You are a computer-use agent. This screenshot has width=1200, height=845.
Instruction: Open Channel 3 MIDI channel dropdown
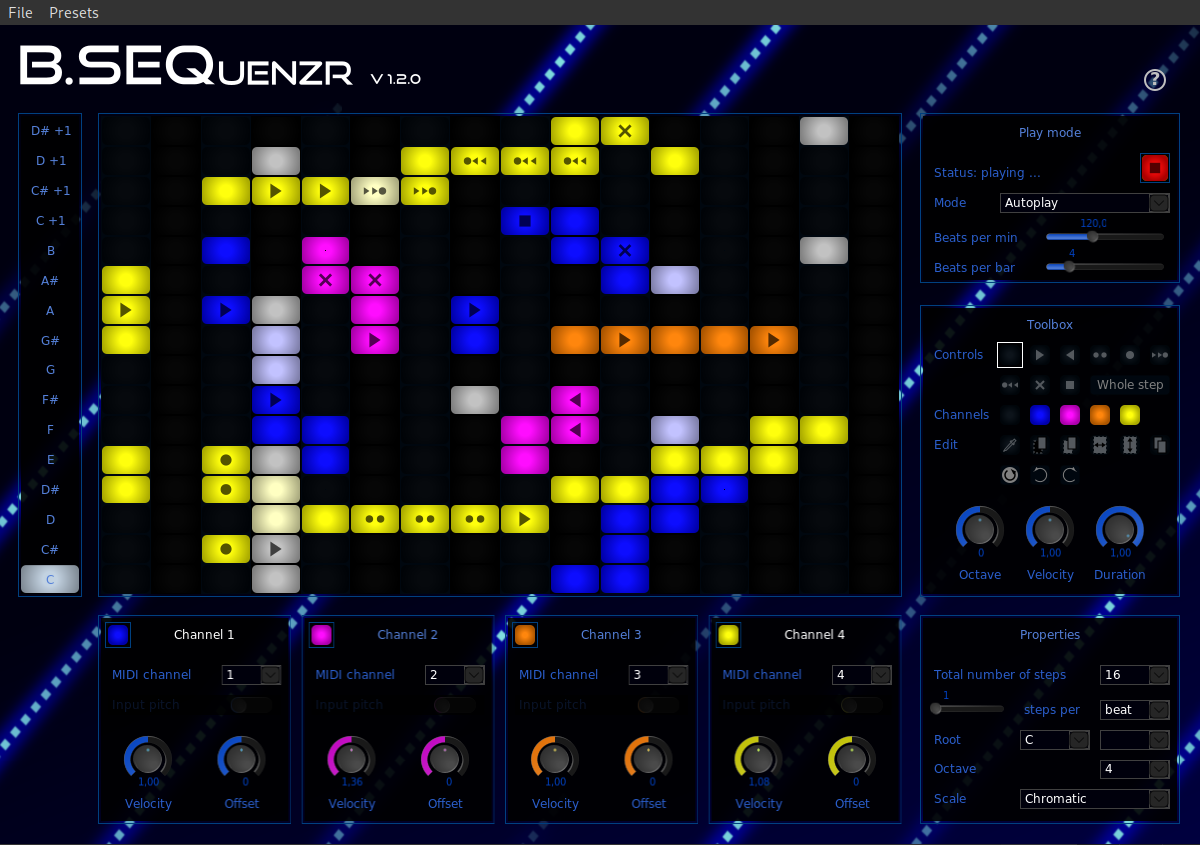click(x=658, y=675)
